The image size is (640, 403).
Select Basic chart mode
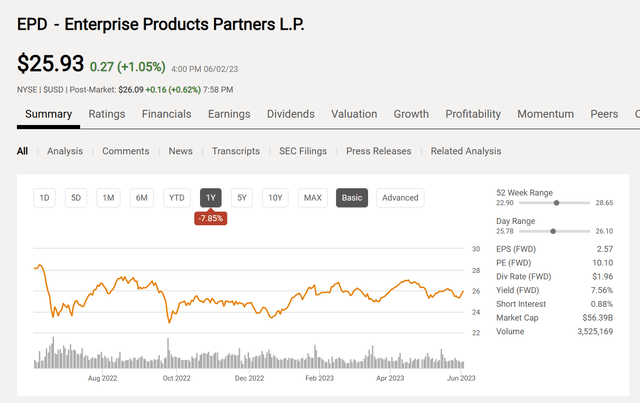(x=352, y=198)
